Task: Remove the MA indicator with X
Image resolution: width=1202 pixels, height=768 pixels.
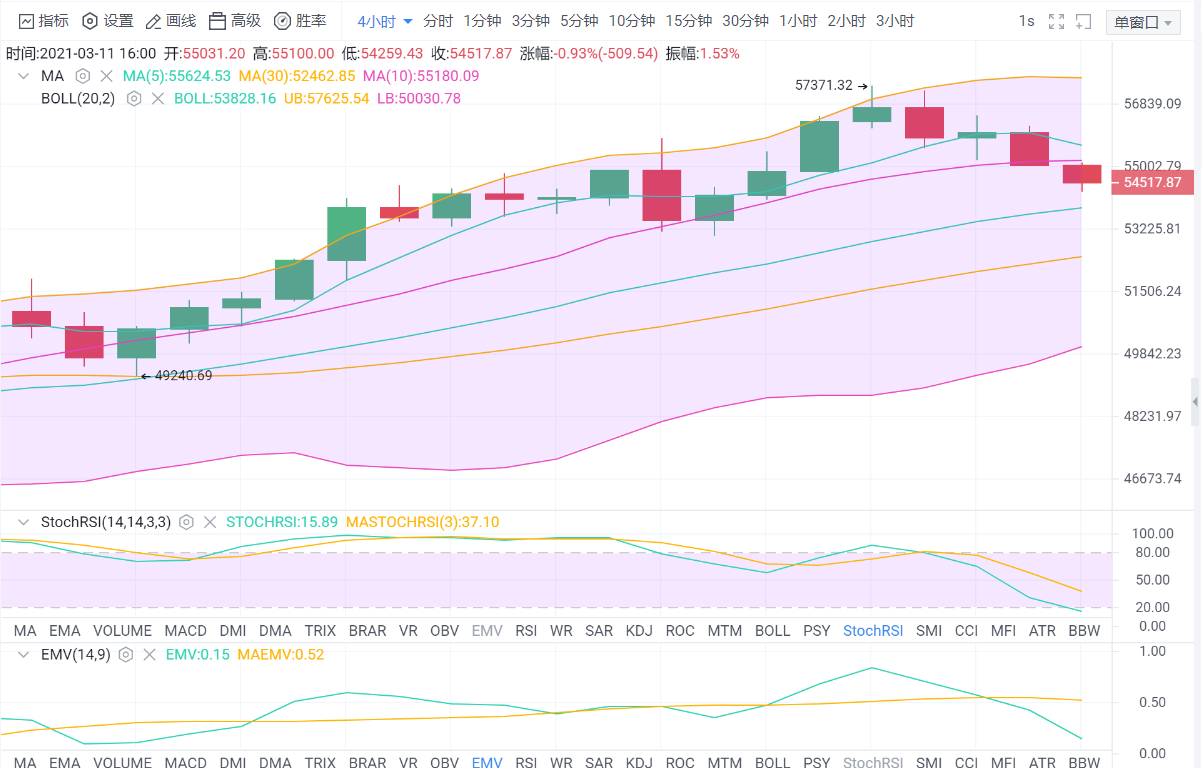Action: pos(106,76)
